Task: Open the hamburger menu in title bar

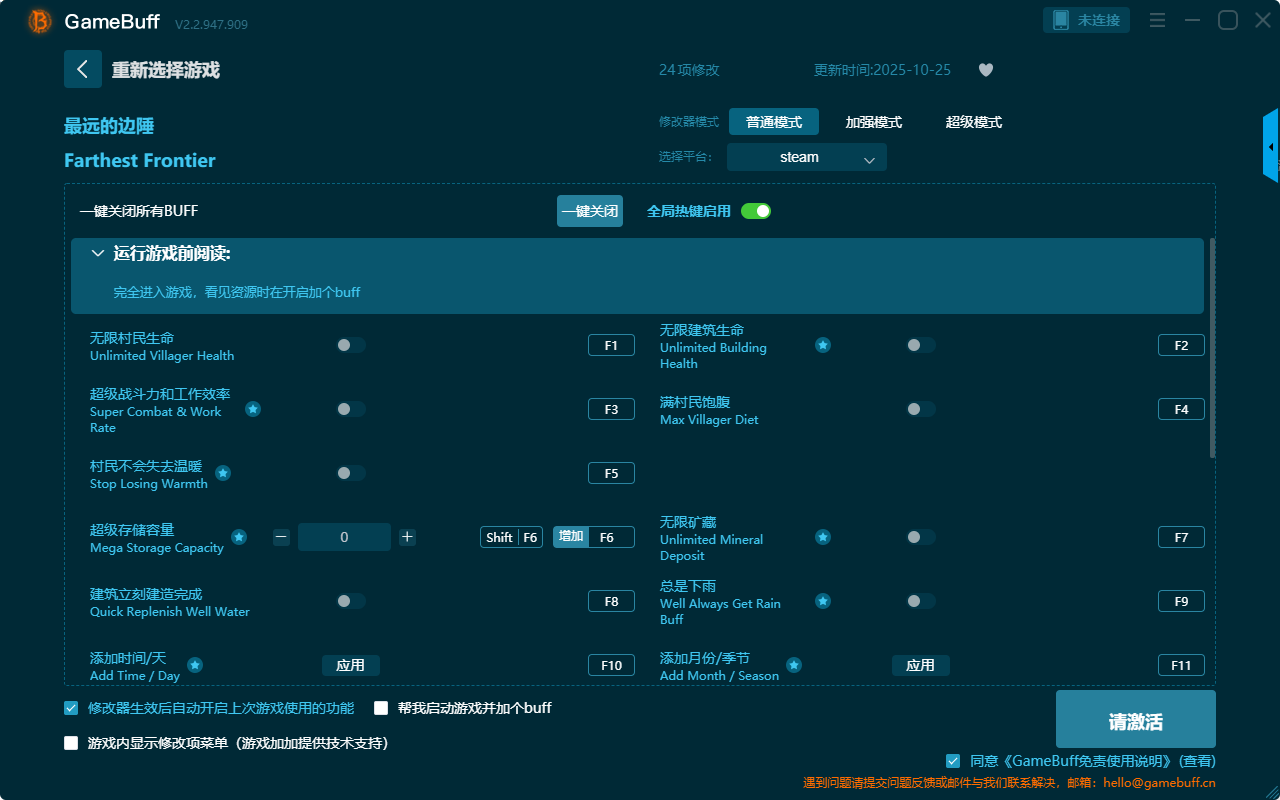Action: coord(1157,20)
